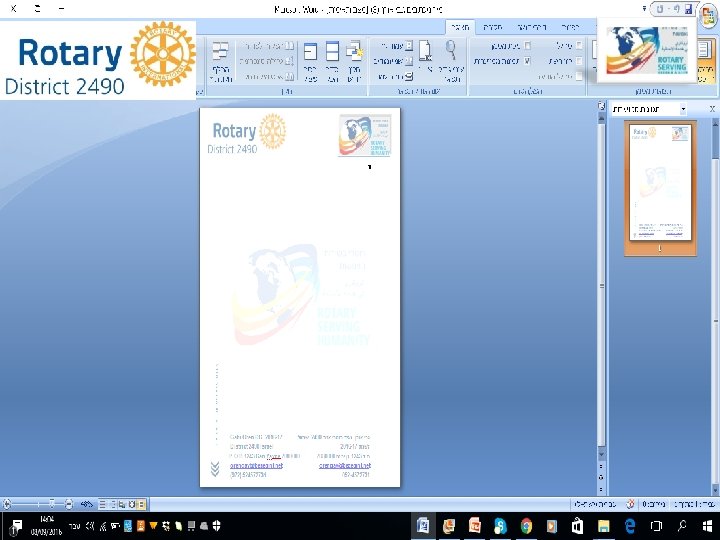This screenshot has width=720, height=540.
Task: Open the Action Center notification icon
Action: (16, 526)
